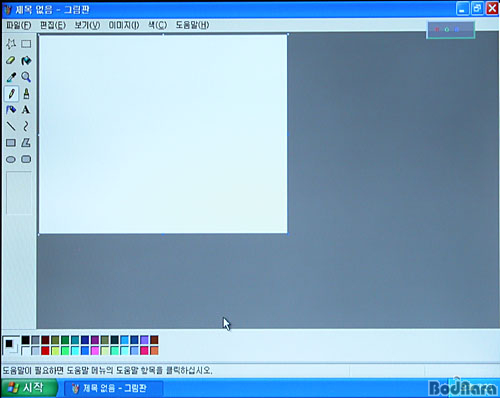Select the Magnifier tool

26,77
